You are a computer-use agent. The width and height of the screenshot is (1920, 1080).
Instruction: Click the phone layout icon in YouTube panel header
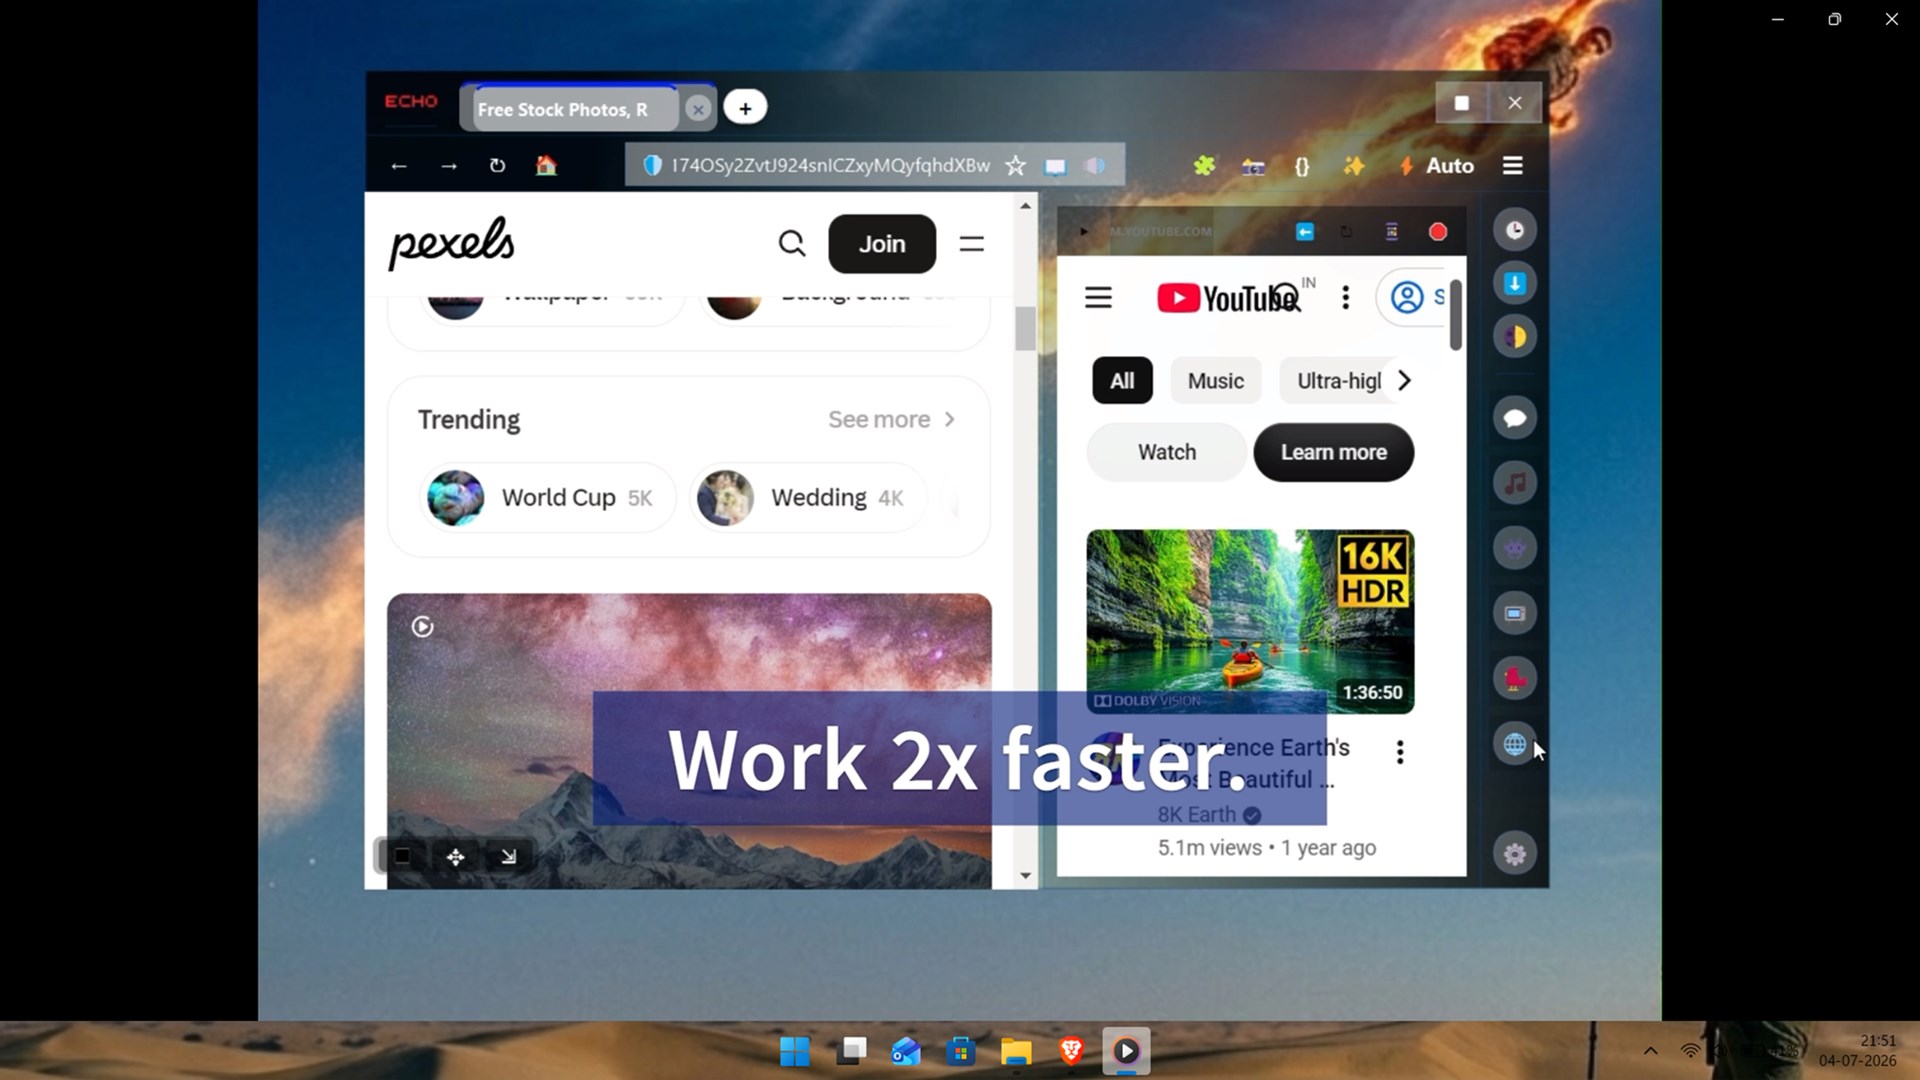point(1391,232)
